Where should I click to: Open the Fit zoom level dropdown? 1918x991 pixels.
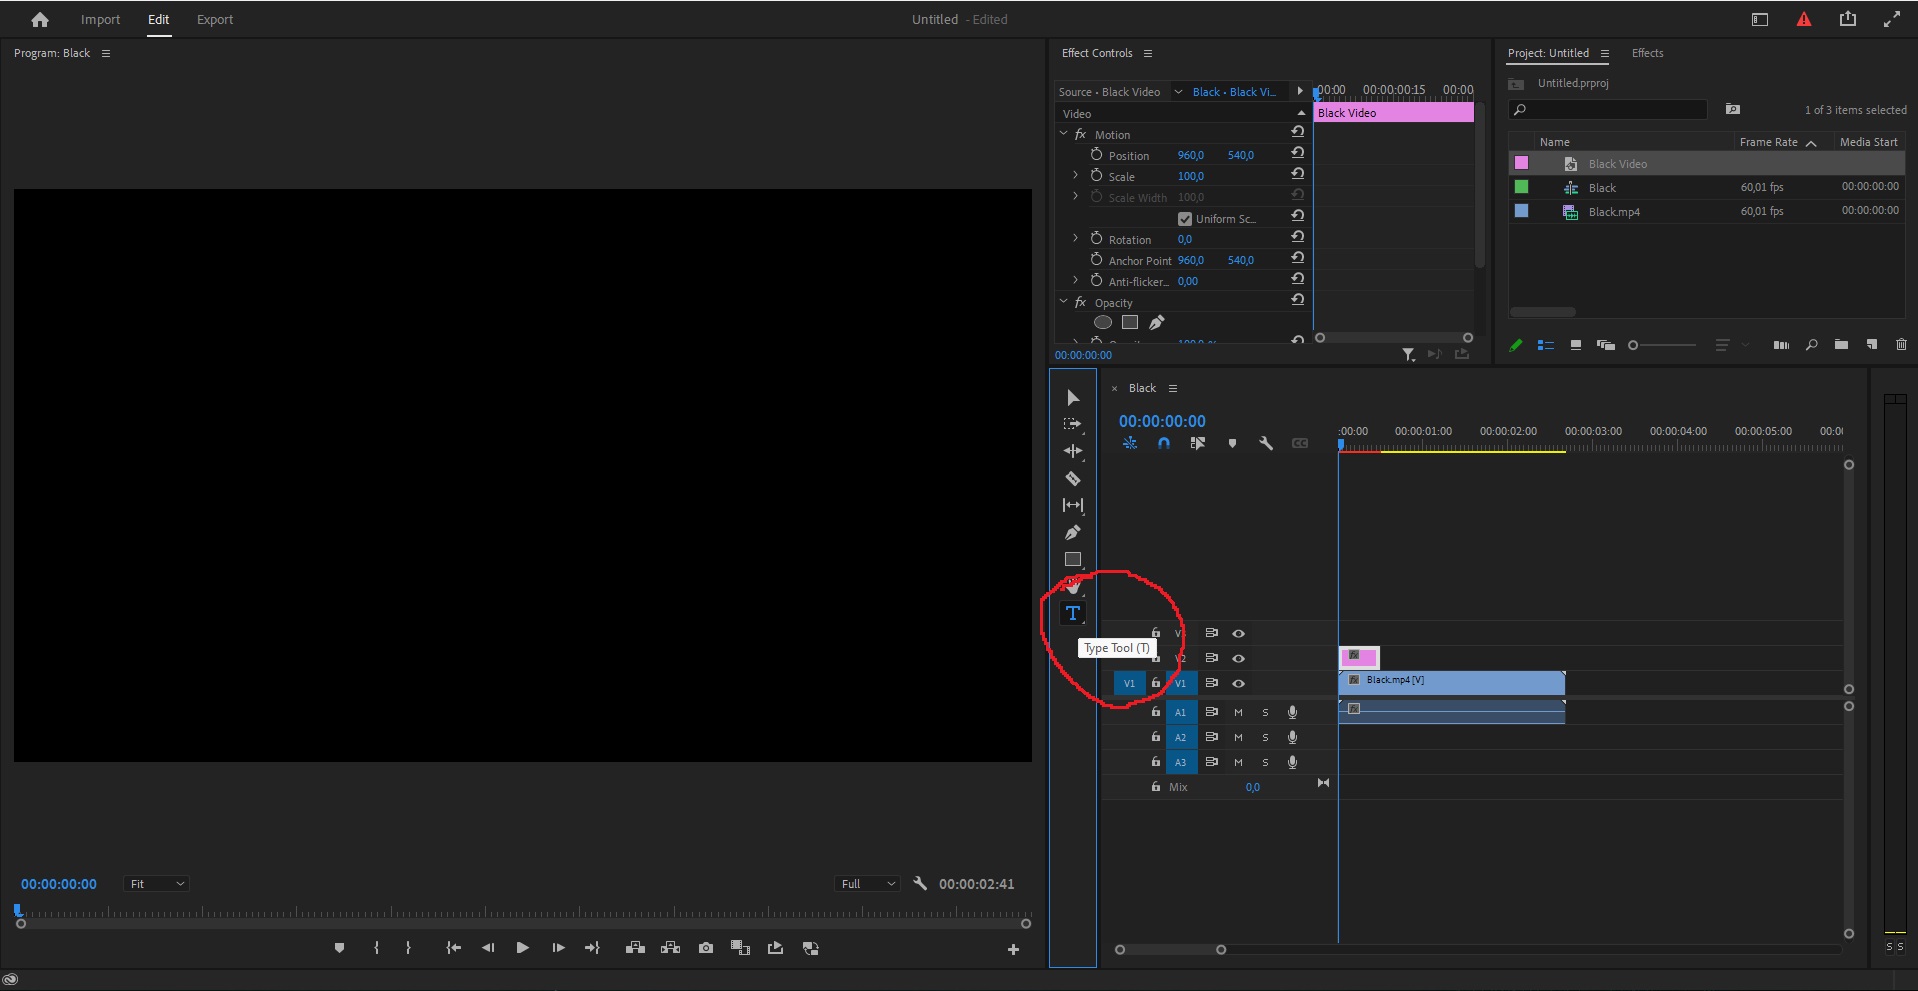point(157,884)
